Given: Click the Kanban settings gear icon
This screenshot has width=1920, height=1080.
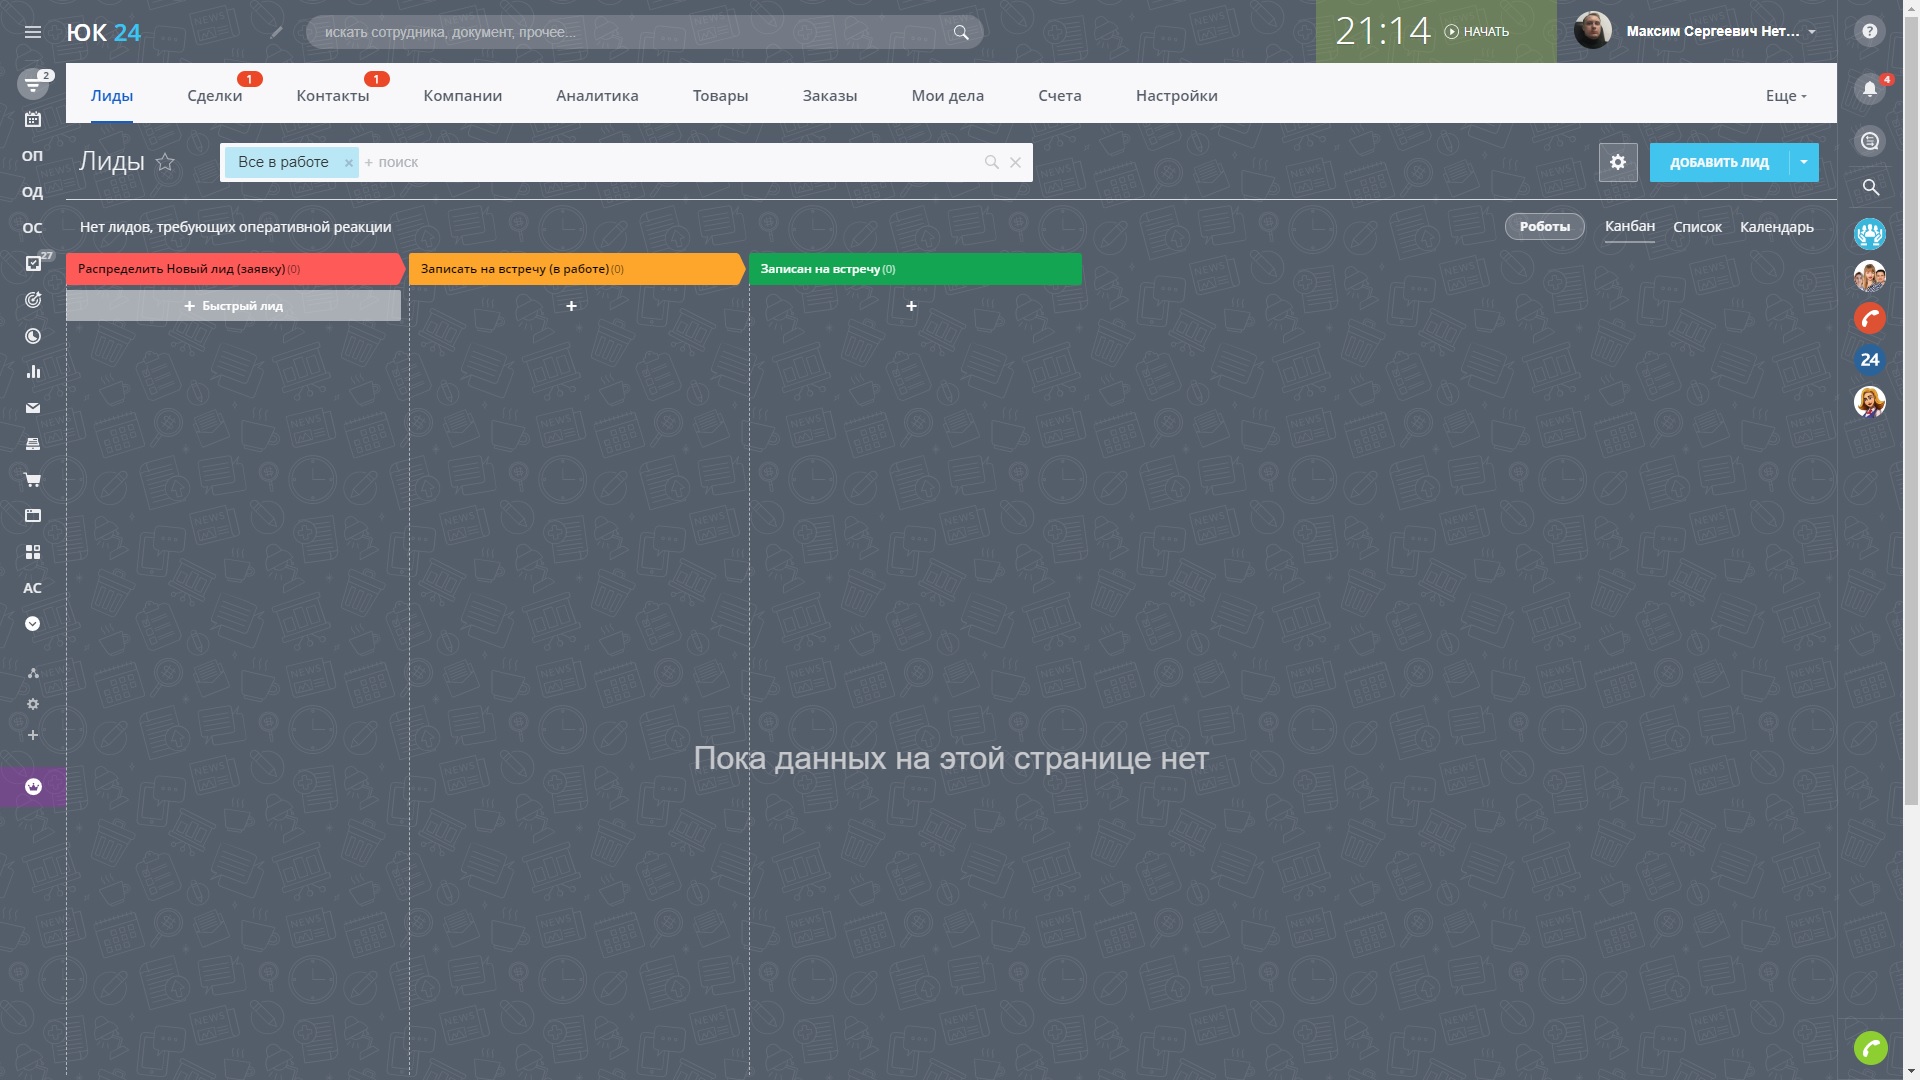Looking at the screenshot, I should pos(1617,162).
